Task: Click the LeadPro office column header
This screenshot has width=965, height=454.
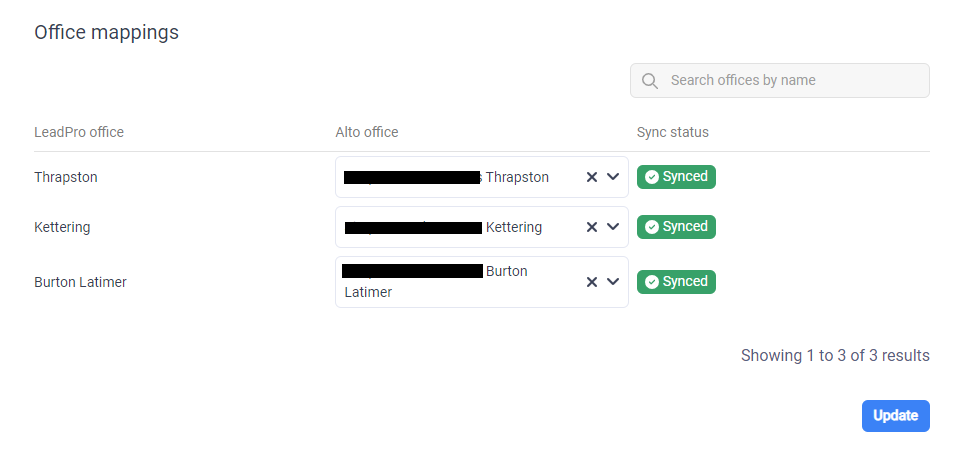Action: [x=79, y=132]
